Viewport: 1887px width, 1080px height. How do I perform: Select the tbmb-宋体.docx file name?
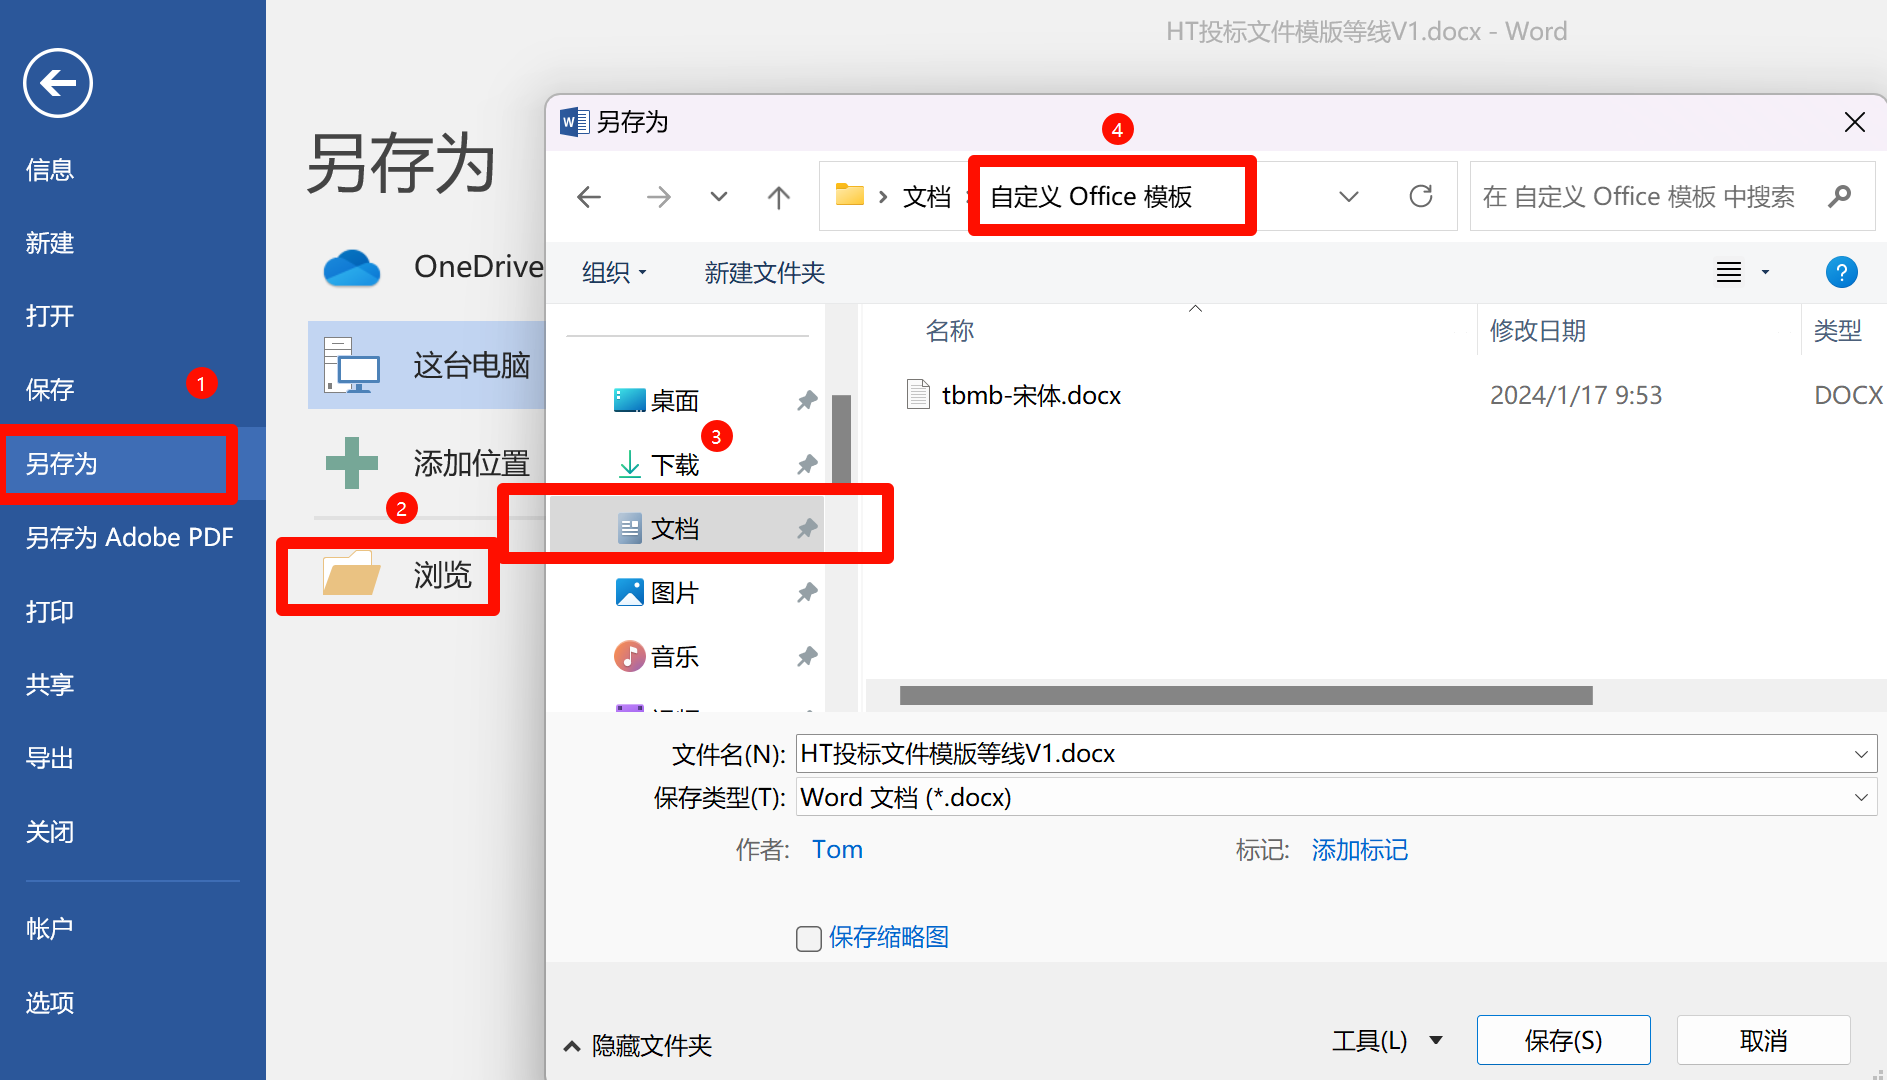pyautogui.click(x=1031, y=395)
